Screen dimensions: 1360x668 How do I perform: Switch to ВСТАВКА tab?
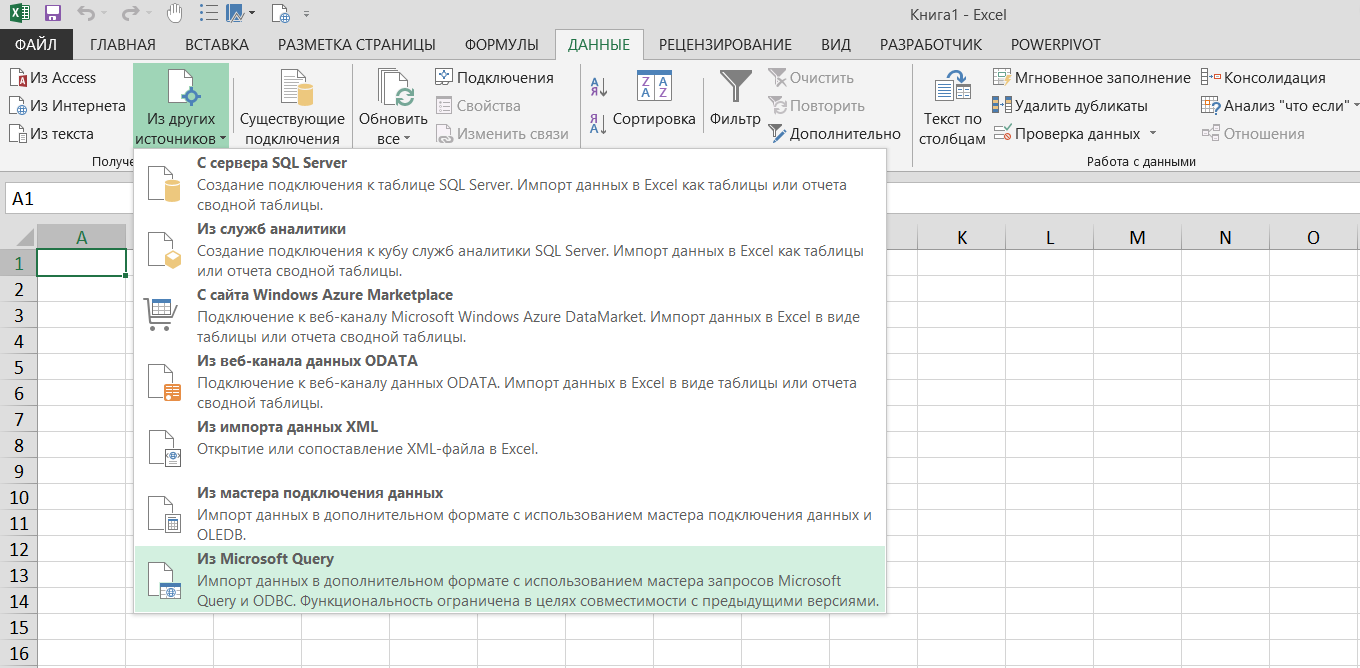[217, 44]
